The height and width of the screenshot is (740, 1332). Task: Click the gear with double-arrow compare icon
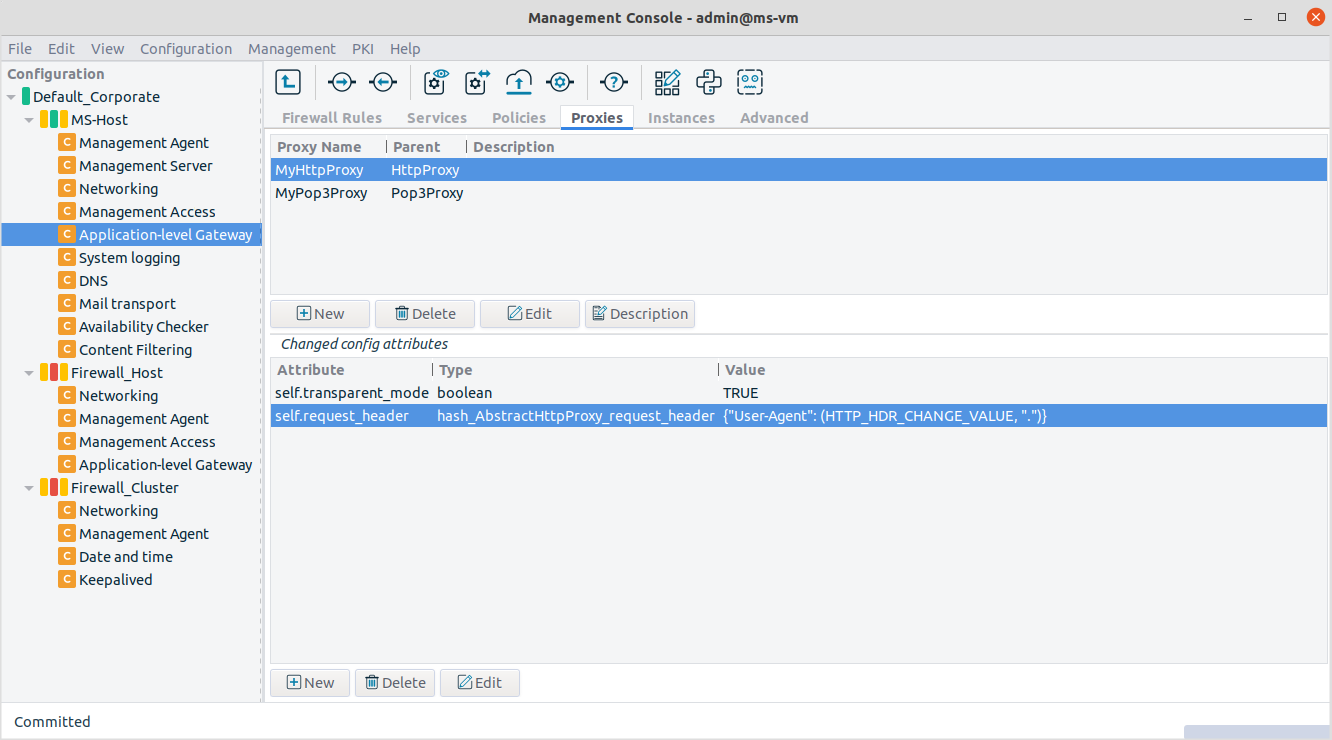click(x=478, y=82)
